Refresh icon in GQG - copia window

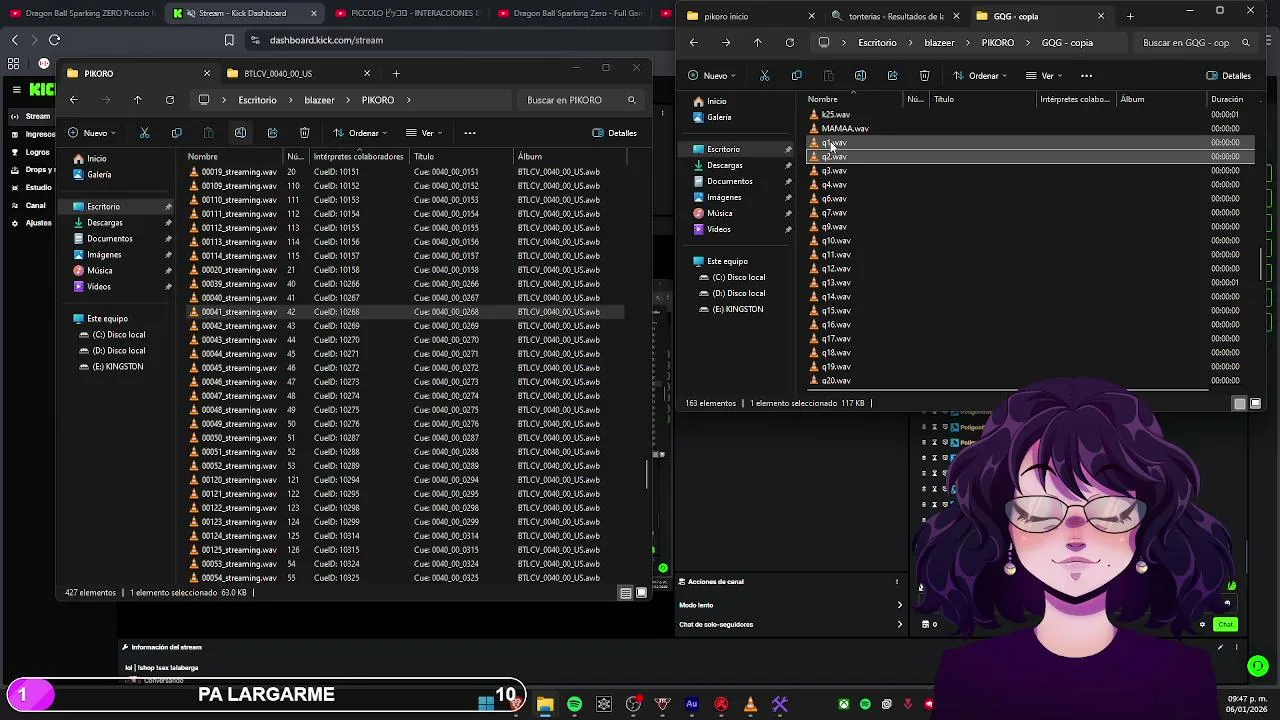coord(790,43)
